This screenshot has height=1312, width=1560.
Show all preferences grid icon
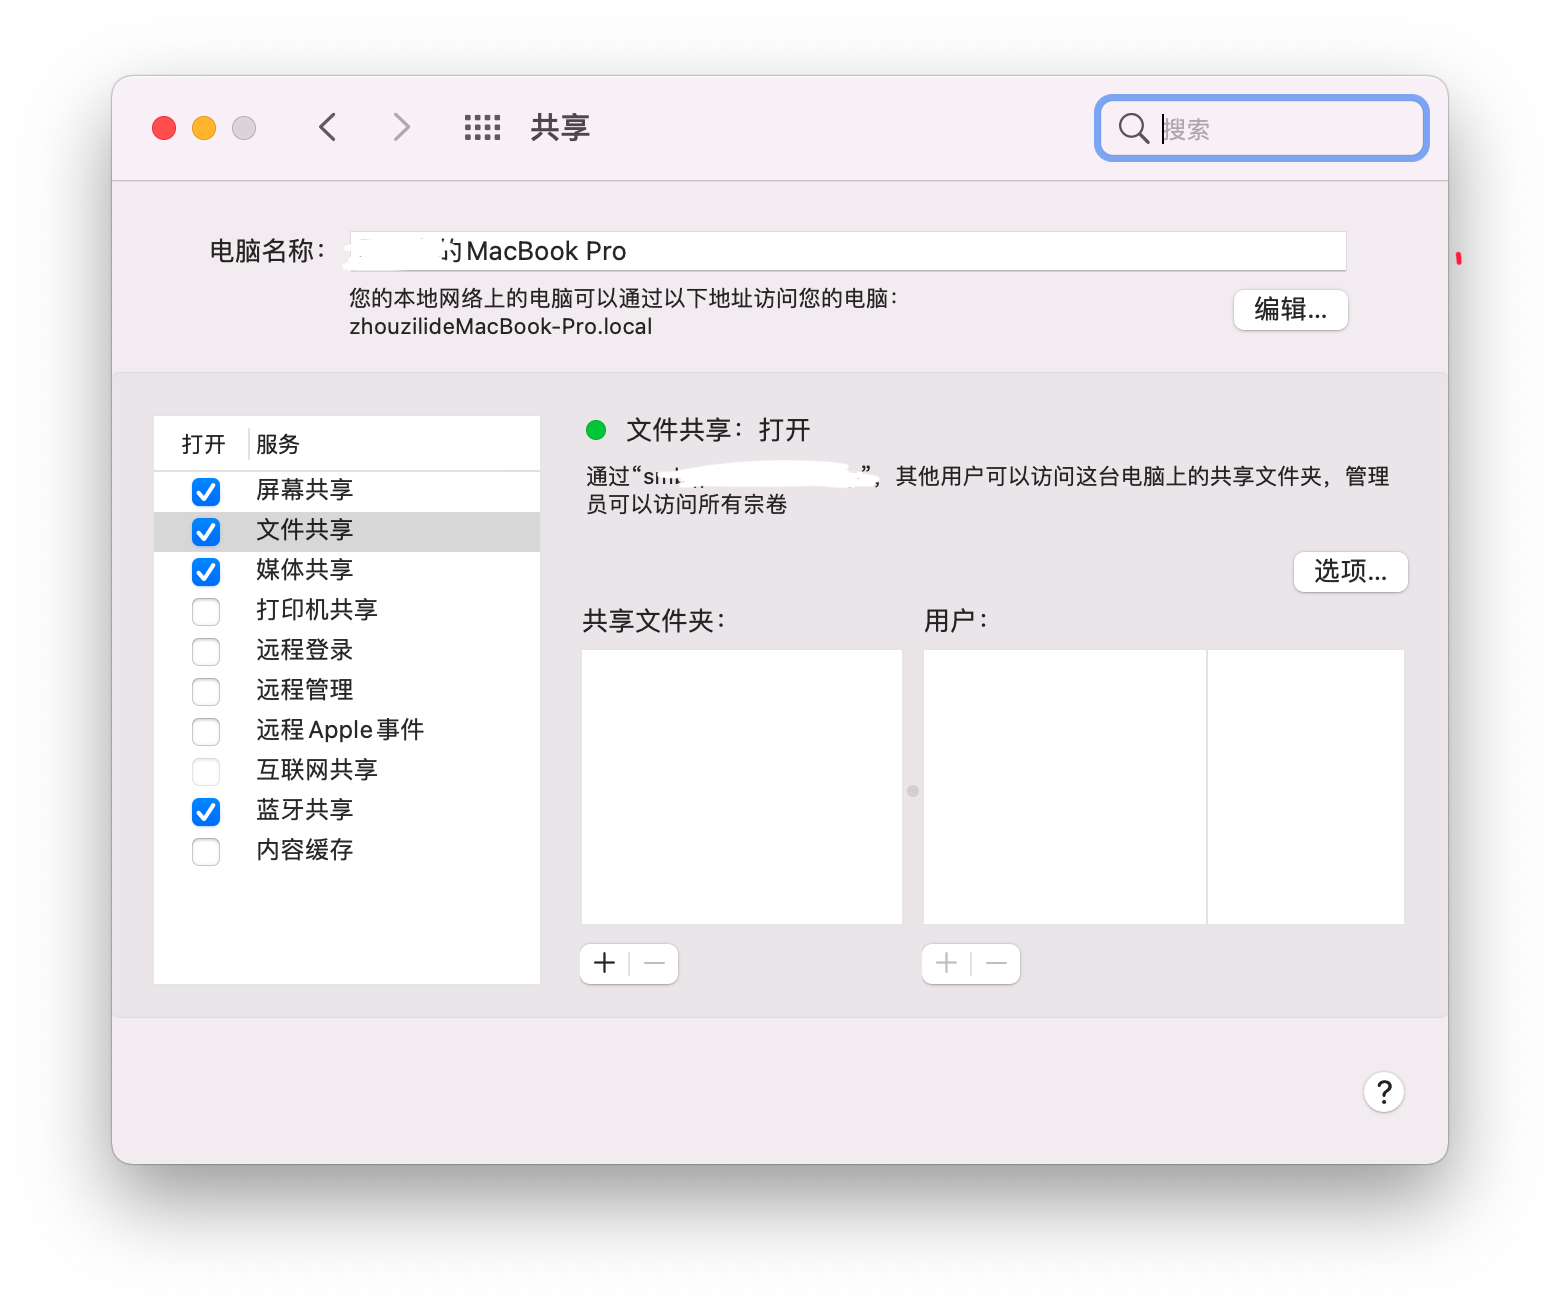pyautogui.click(x=482, y=128)
